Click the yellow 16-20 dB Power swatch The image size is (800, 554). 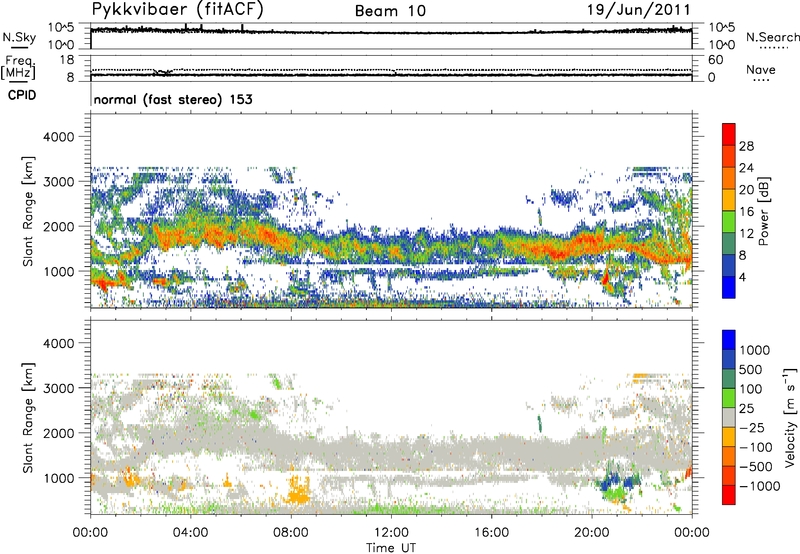tap(729, 199)
